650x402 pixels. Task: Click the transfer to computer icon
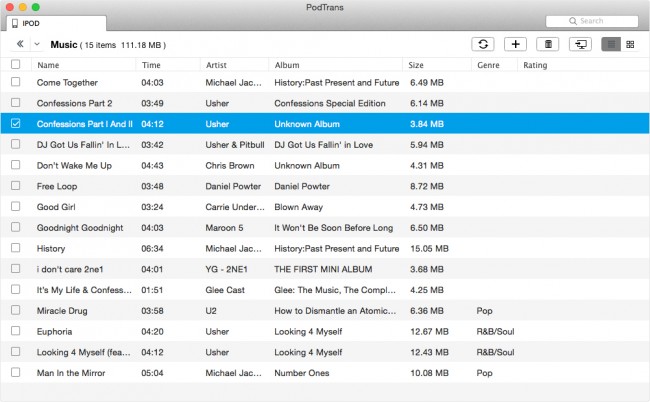pyautogui.click(x=580, y=44)
